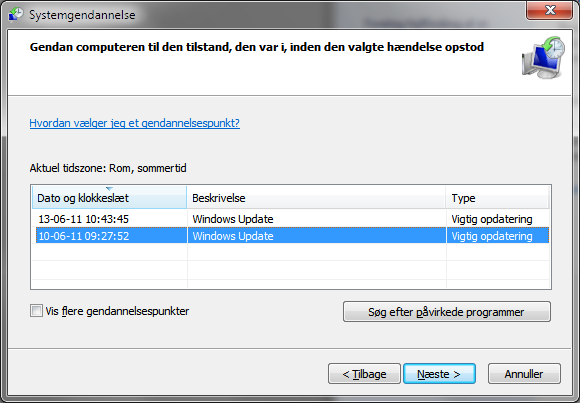Close the Systemgendannelse dialog window
Screen dimensions: 580x403
coord(550,10)
